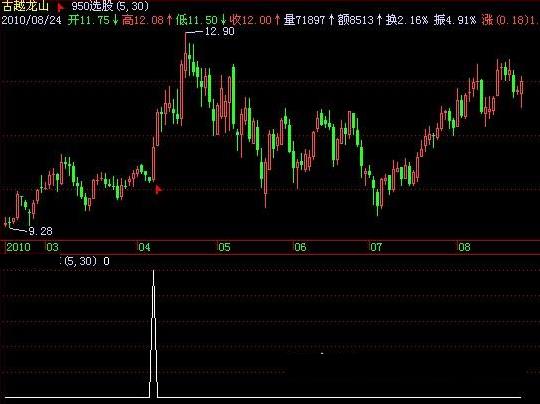540x404 pixels.
Task: Click the 开11.75 opening price readout
Action: 89,20
